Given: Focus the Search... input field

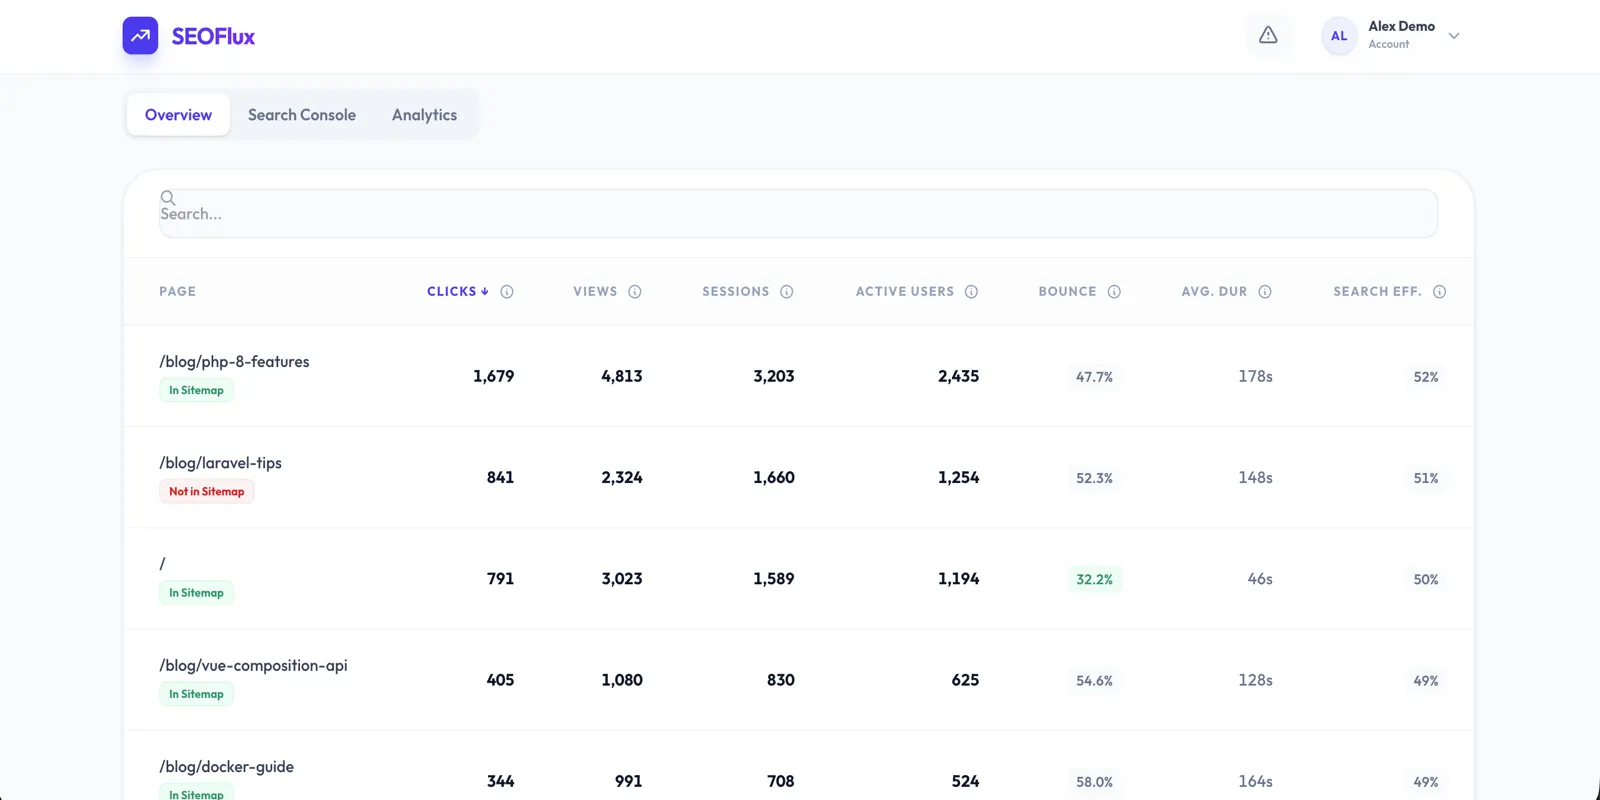Looking at the screenshot, I should [798, 213].
